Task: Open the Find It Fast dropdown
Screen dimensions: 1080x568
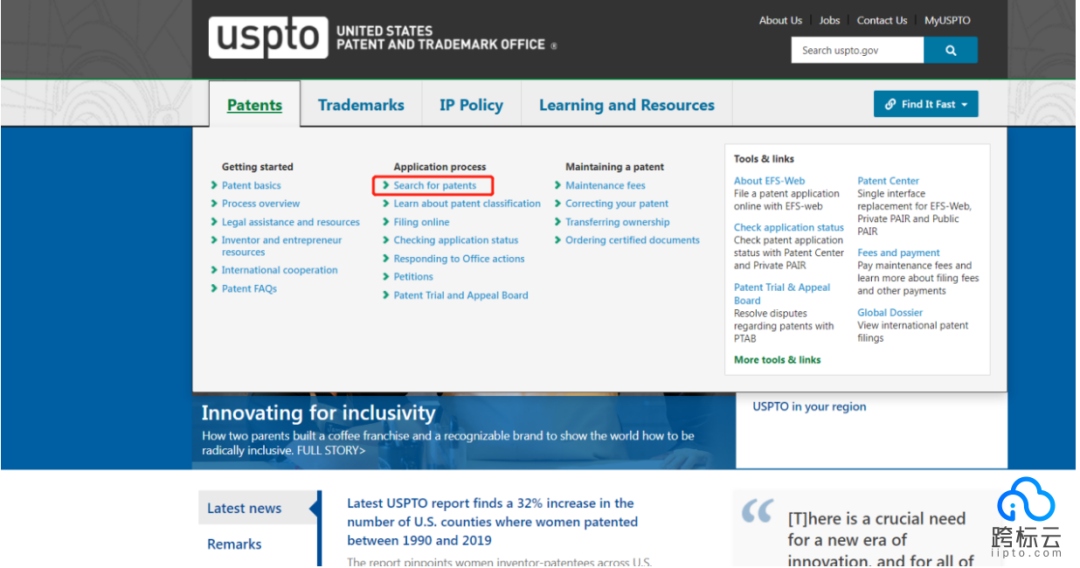Action: [x=926, y=104]
